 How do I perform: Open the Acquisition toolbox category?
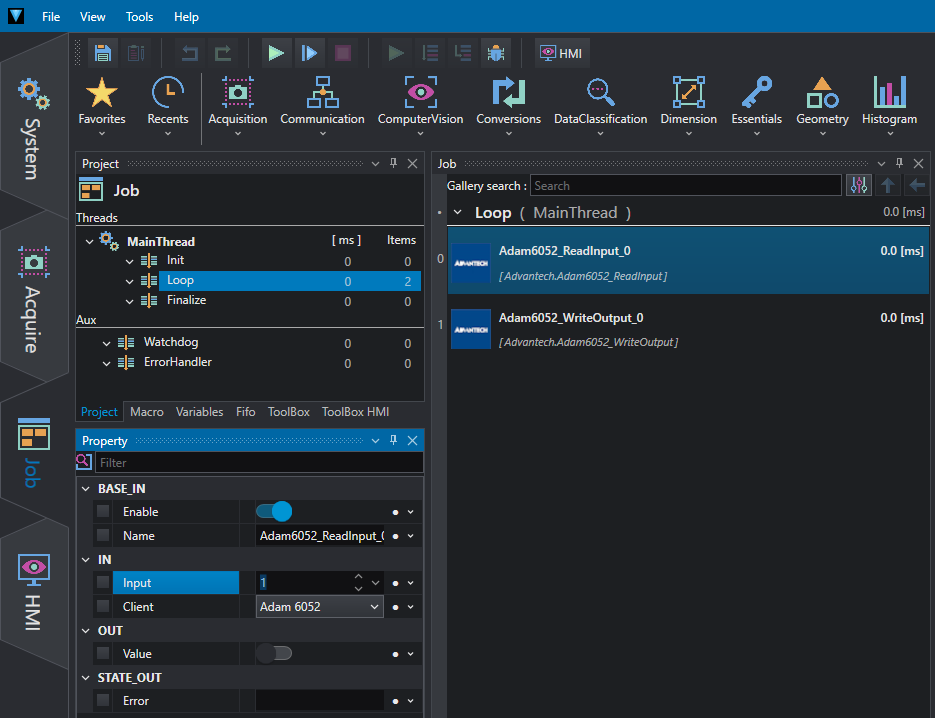tap(237, 102)
